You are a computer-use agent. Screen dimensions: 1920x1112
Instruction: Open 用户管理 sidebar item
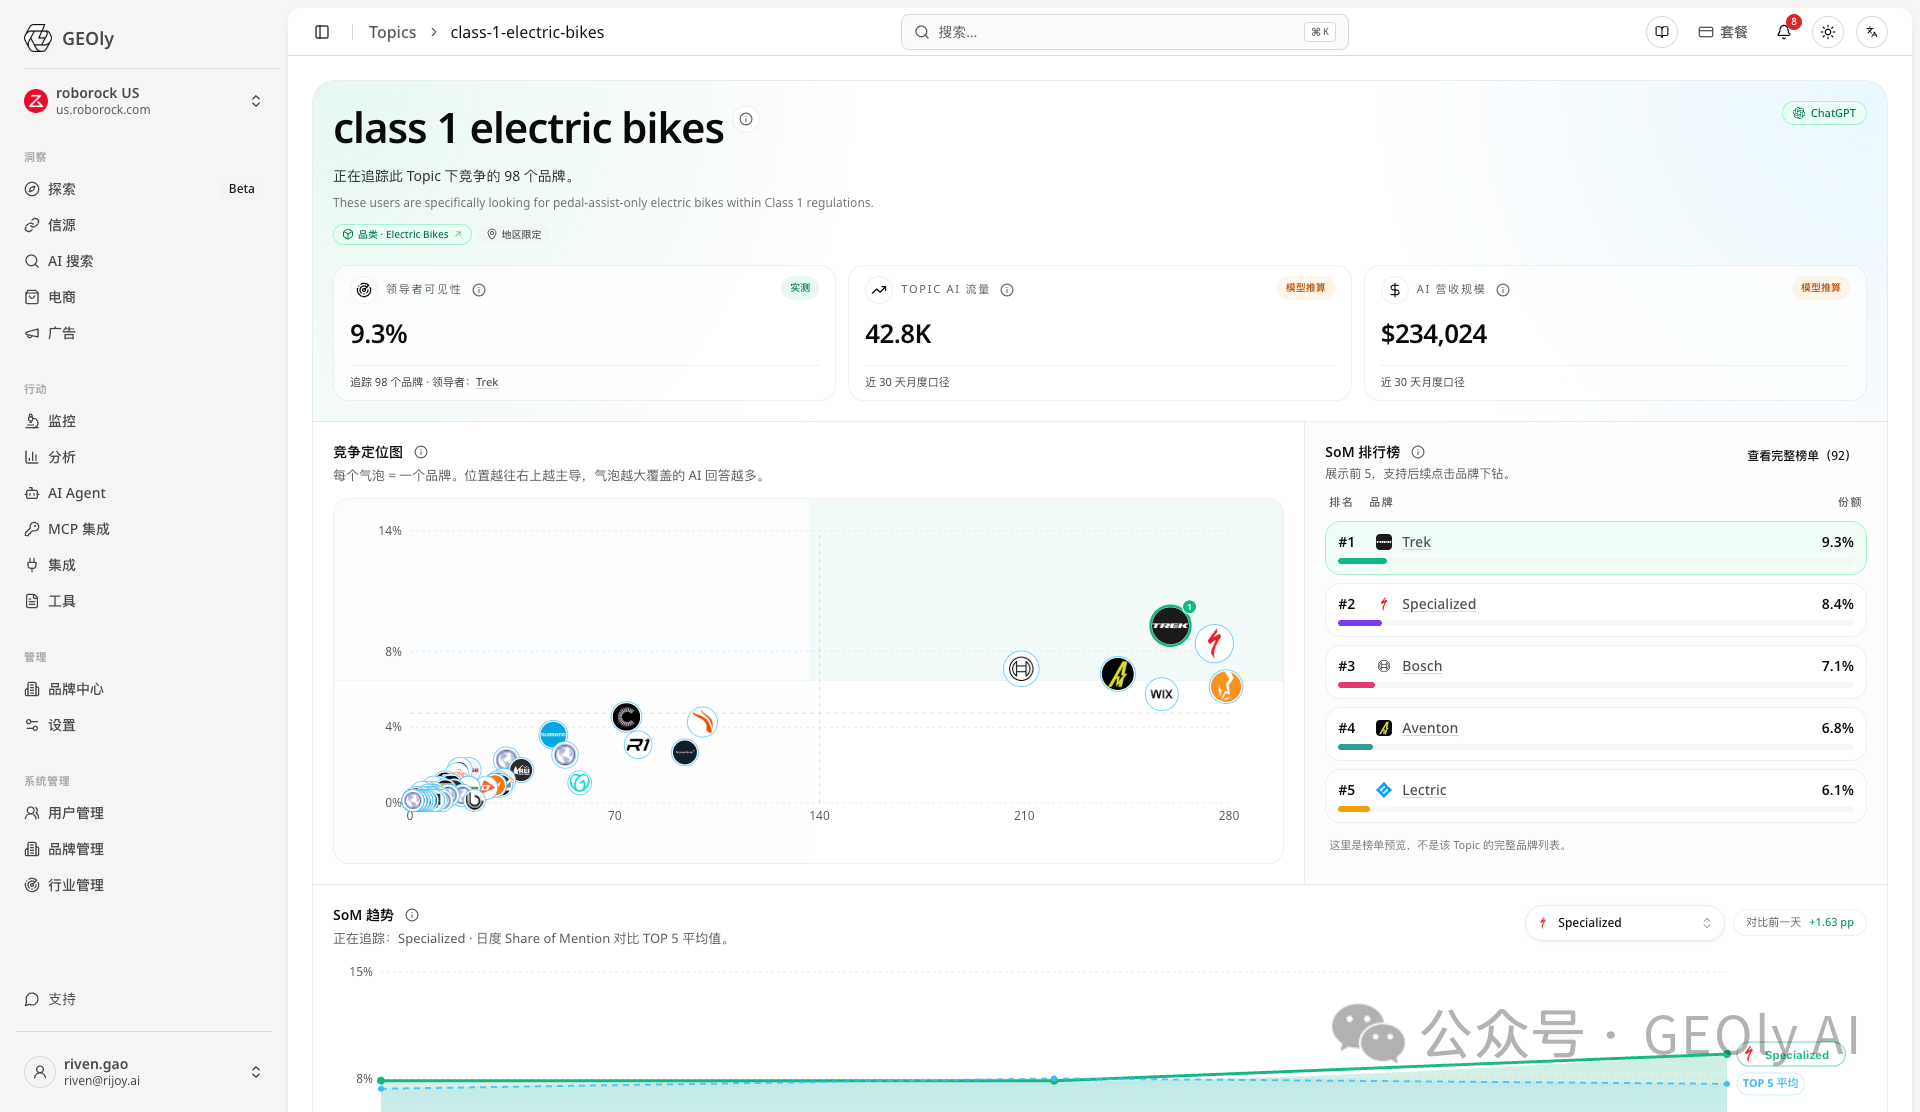click(x=144, y=813)
